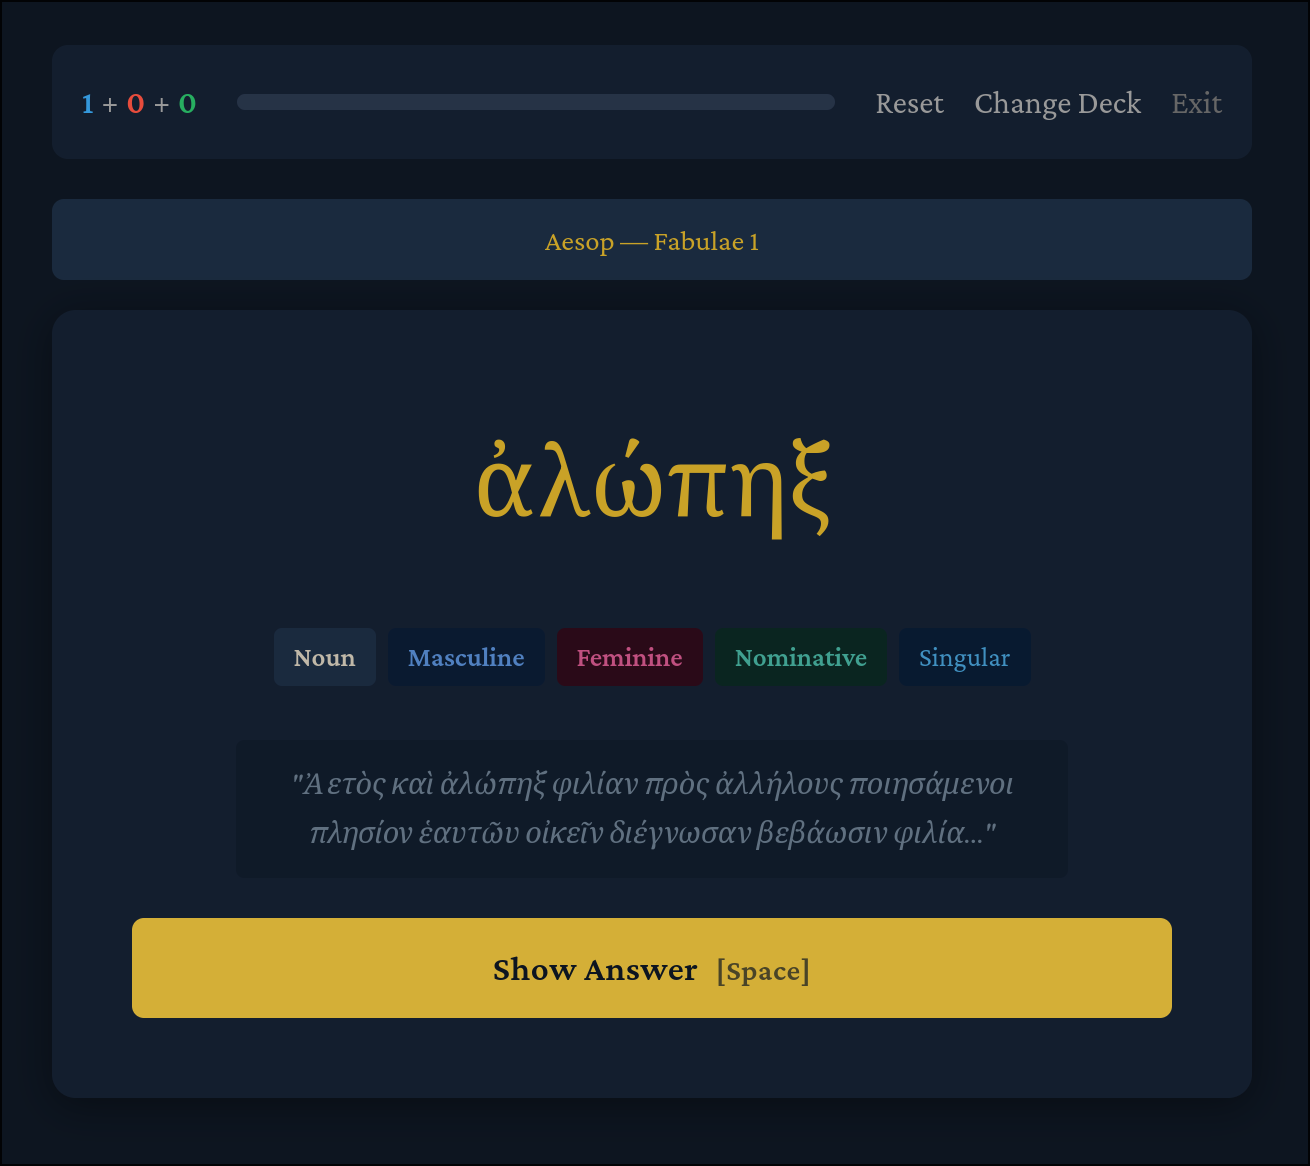
Task: Select the Singular number tag
Action: tap(964, 658)
